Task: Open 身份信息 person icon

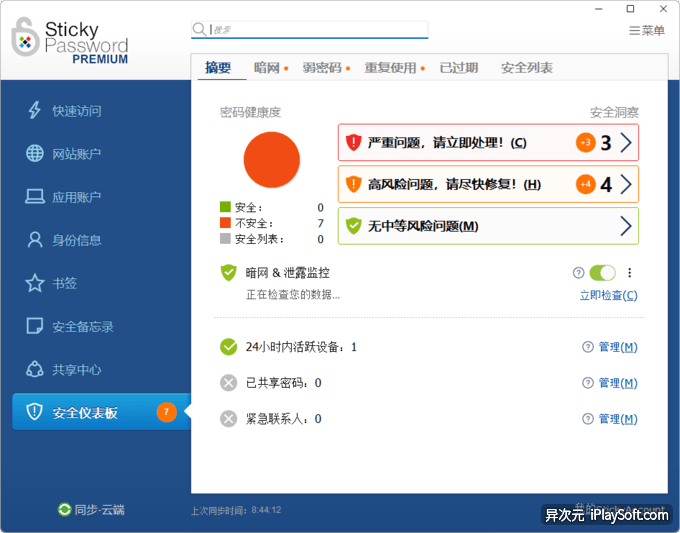Action: click(x=35, y=239)
